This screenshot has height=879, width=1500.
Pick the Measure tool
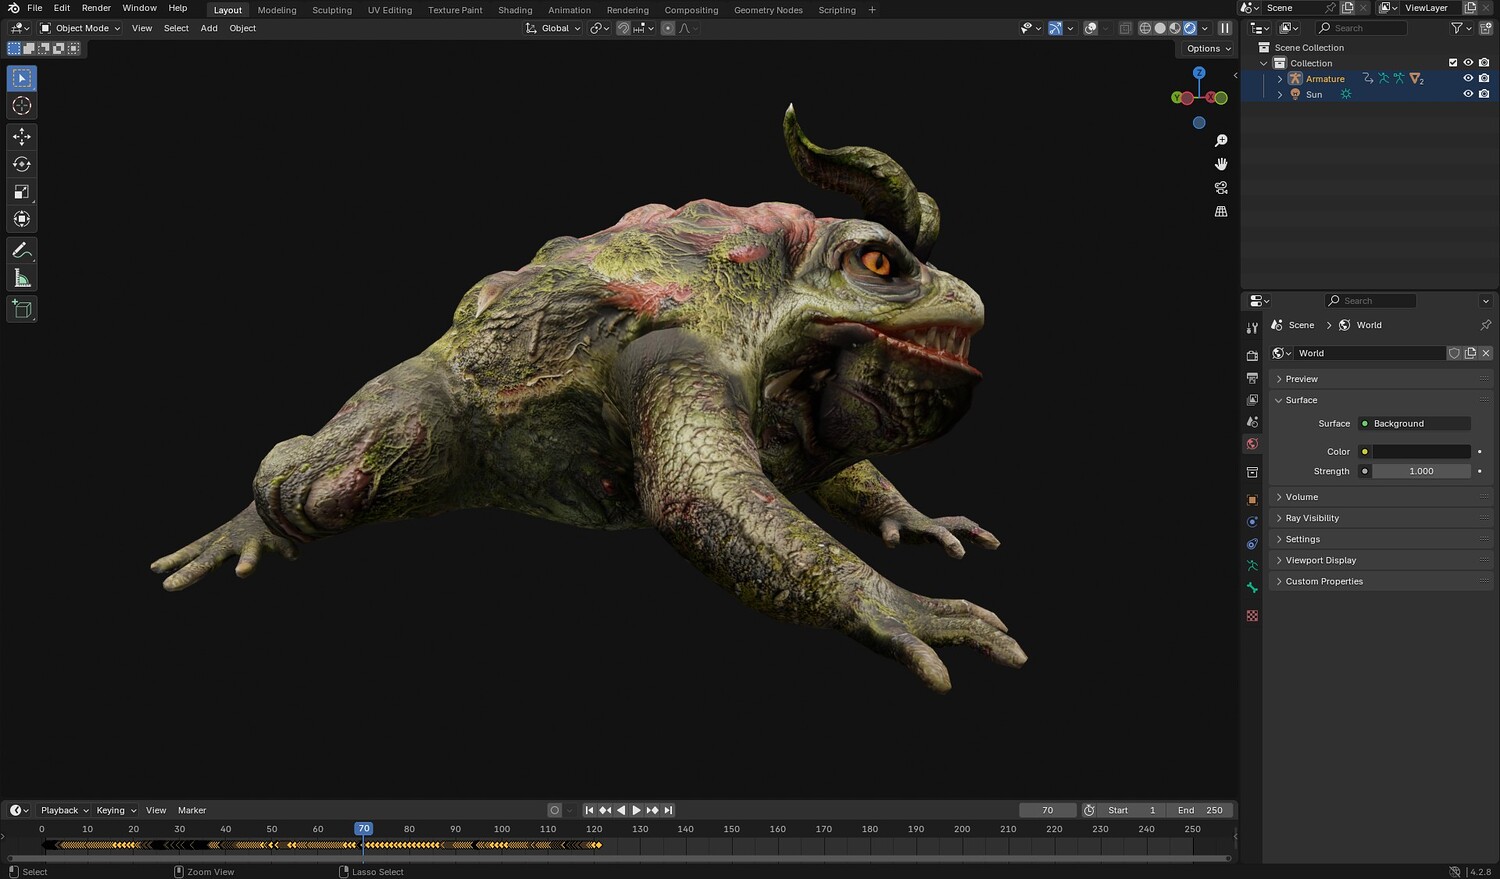click(22, 279)
